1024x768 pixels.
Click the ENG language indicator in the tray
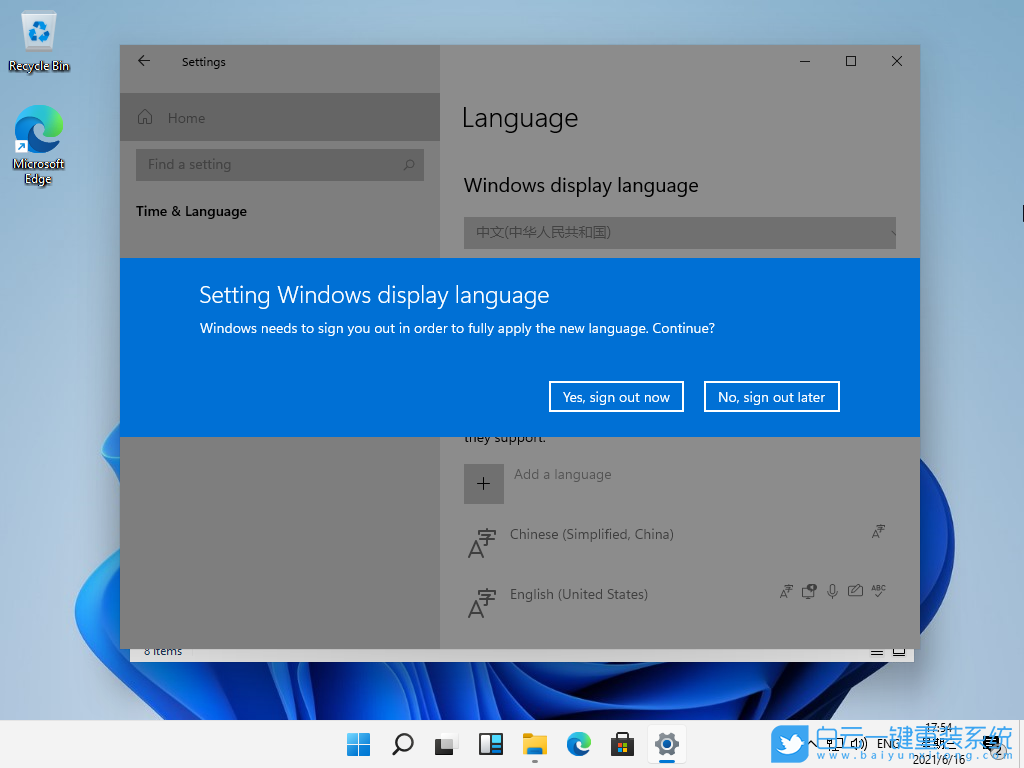(x=887, y=744)
